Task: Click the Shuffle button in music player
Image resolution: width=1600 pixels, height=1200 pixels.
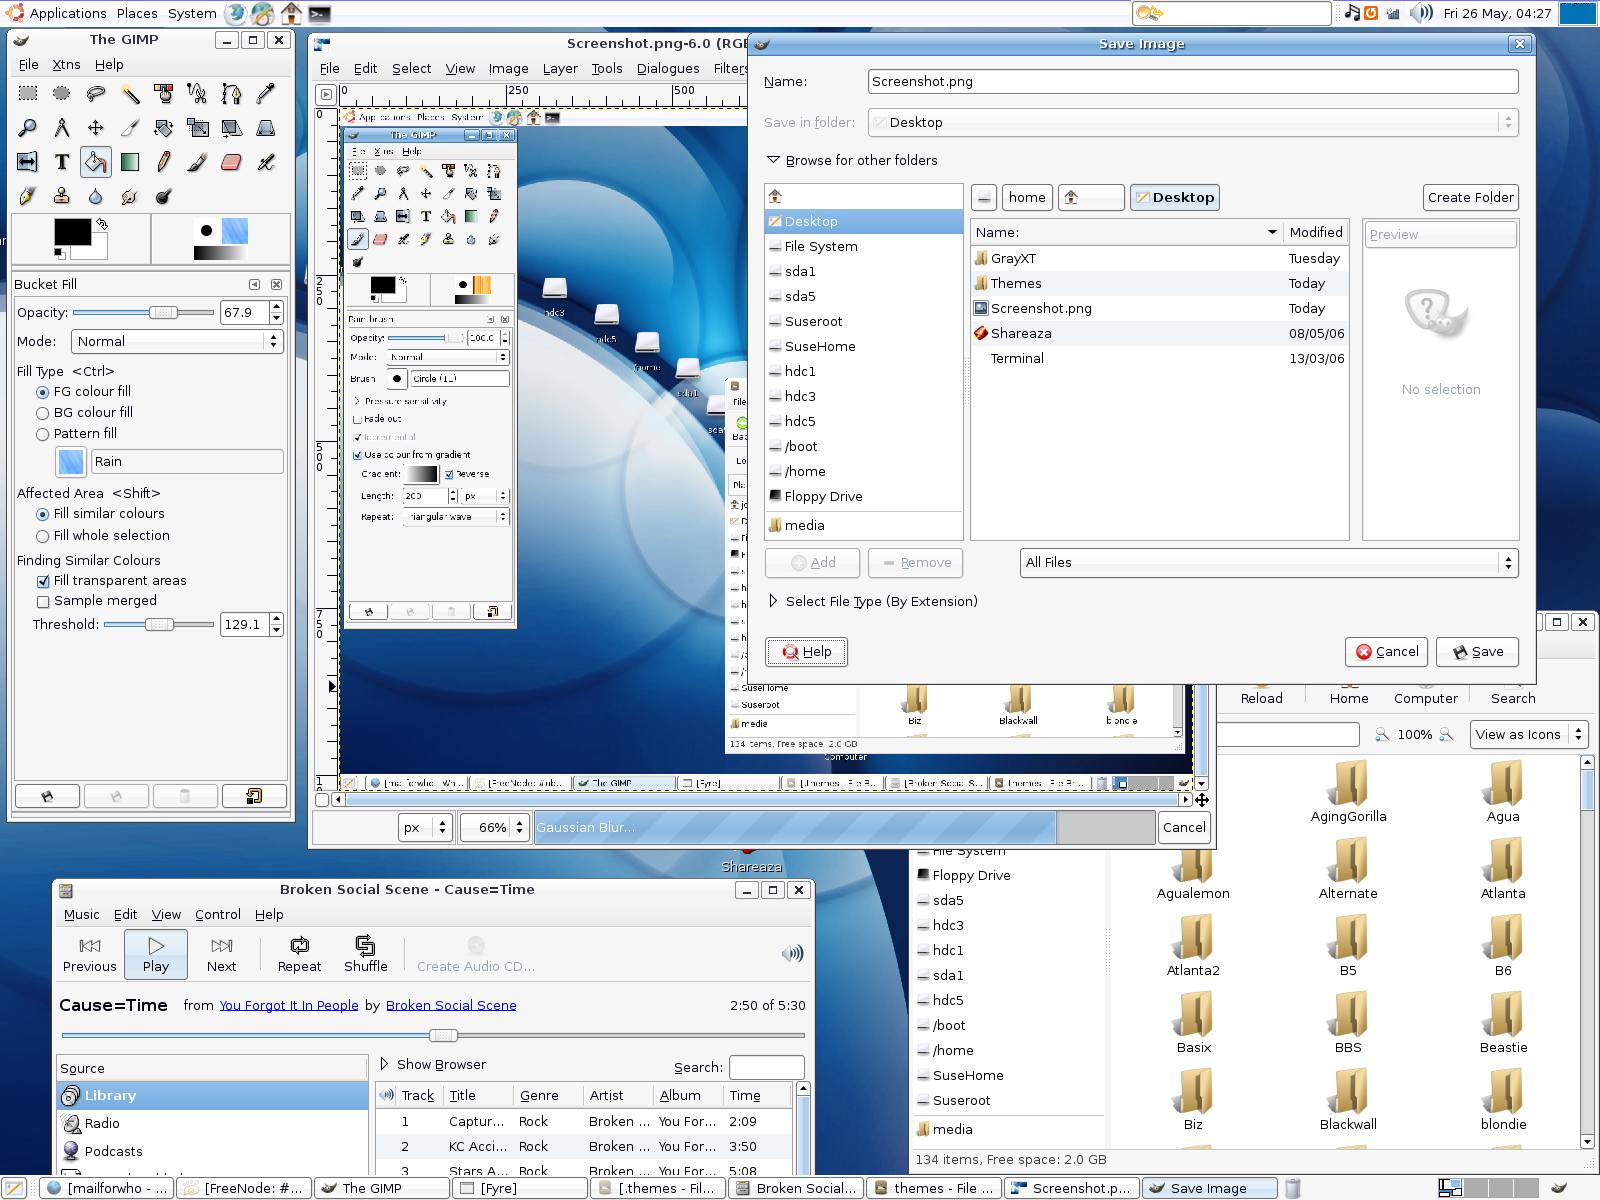Action: (365, 953)
